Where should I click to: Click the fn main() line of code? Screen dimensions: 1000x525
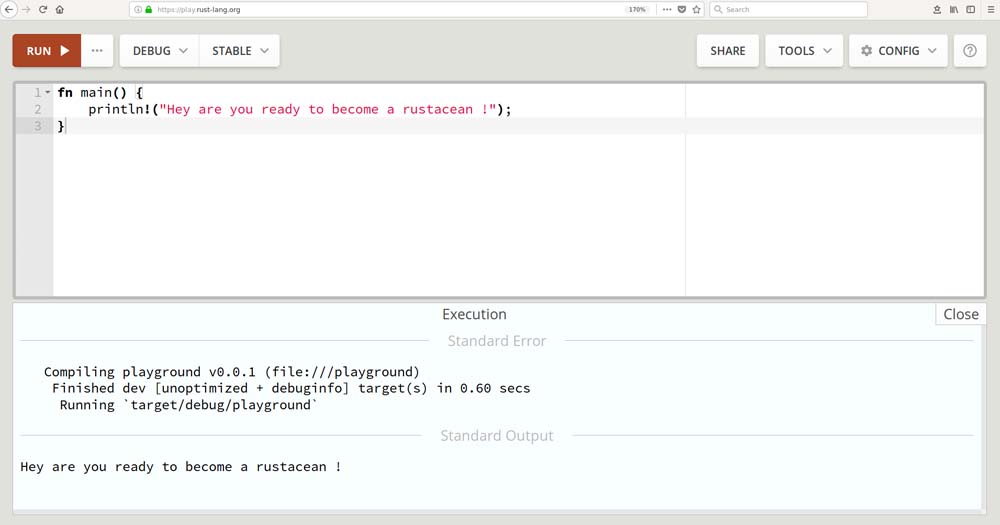pos(100,92)
